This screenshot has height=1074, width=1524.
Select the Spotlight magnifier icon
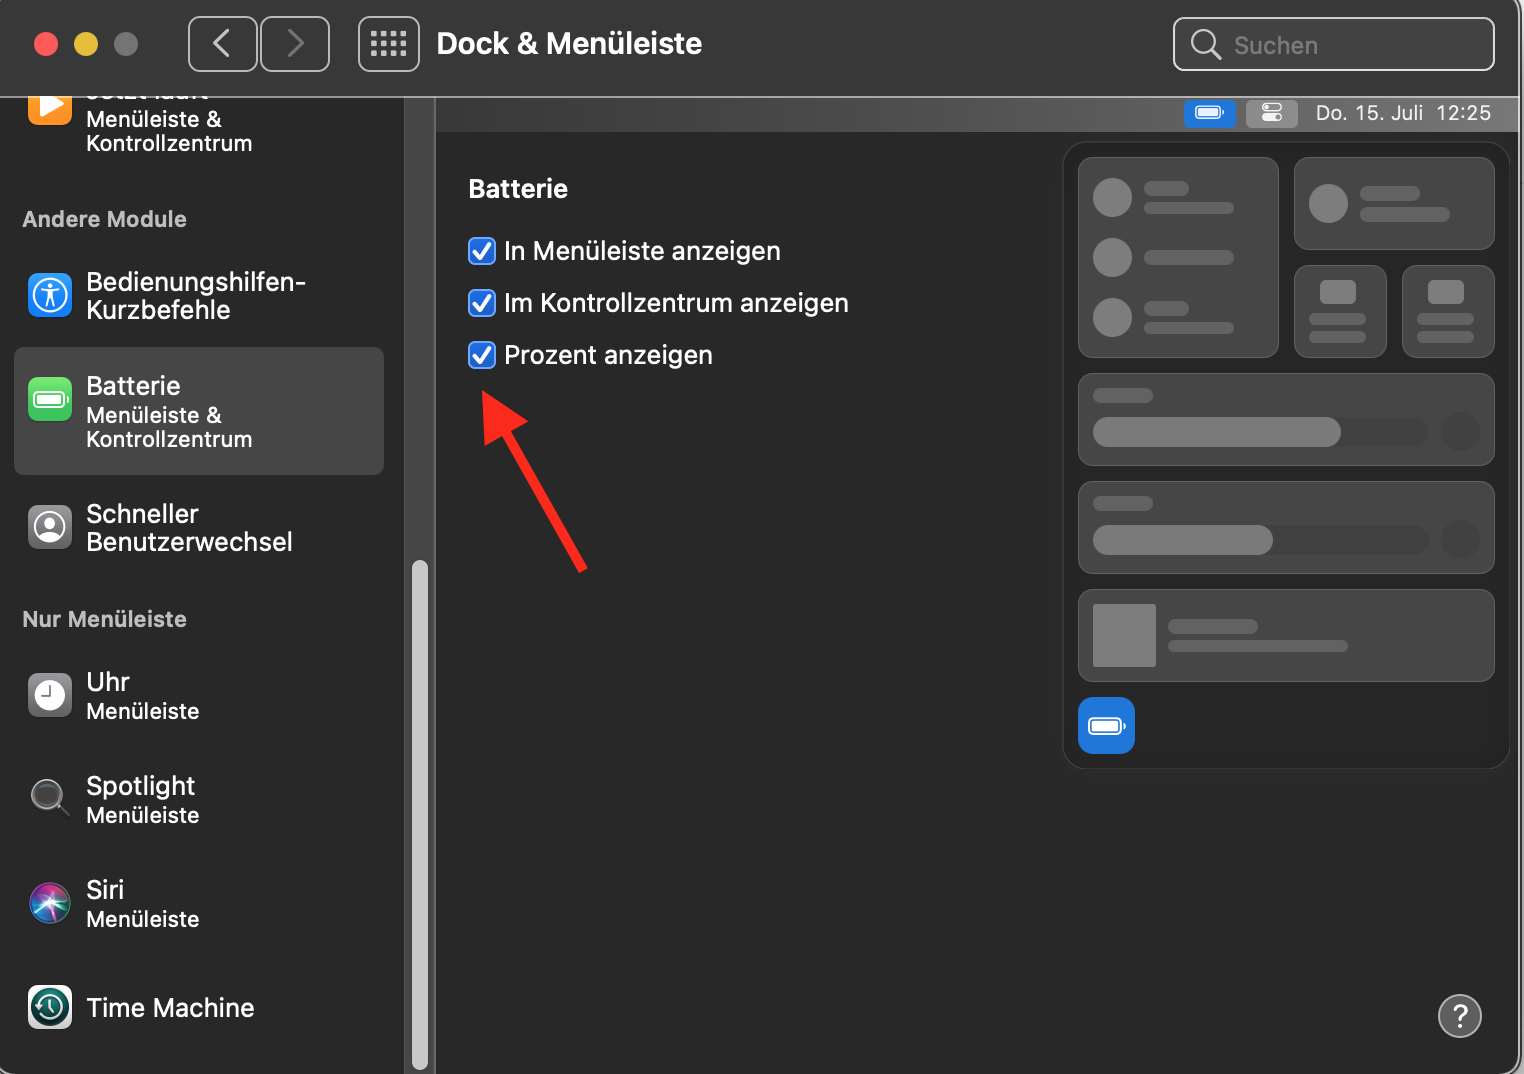click(50, 799)
